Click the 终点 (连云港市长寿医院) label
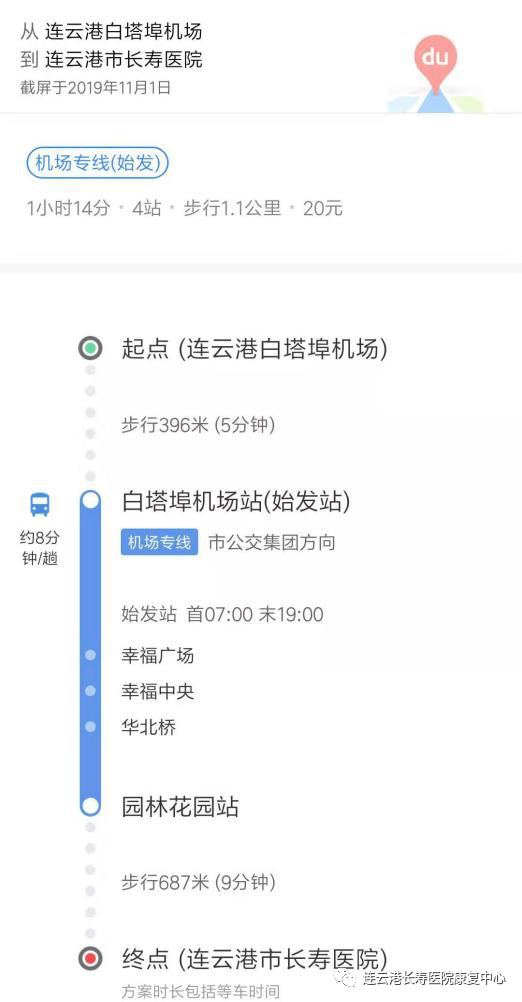This screenshot has width=522, height=1002. (x=254, y=959)
